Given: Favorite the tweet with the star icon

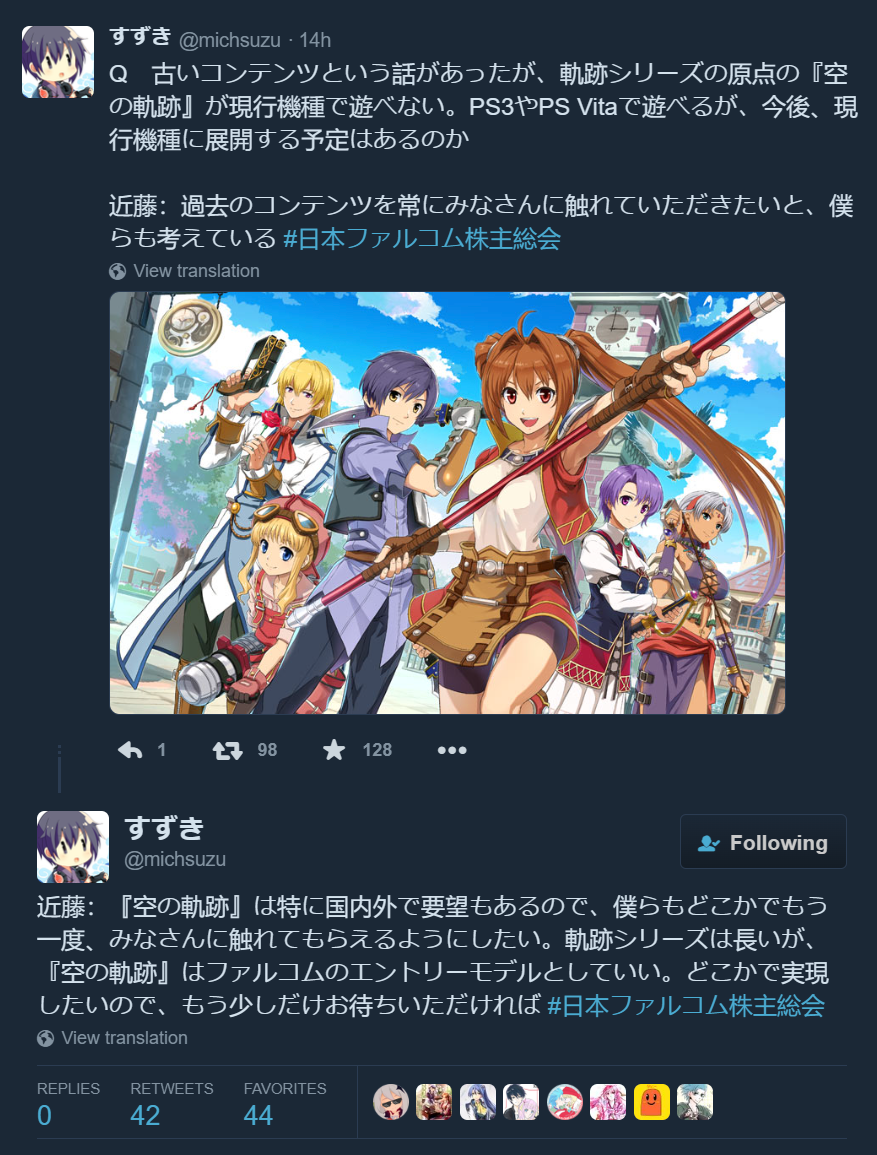Looking at the screenshot, I should point(334,750).
